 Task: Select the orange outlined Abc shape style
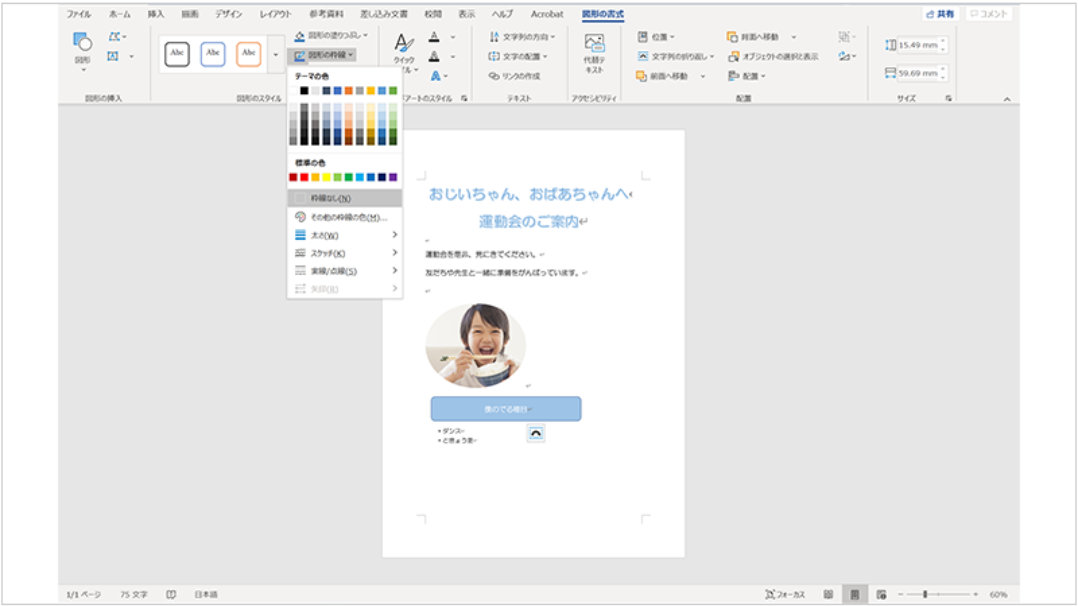248,54
